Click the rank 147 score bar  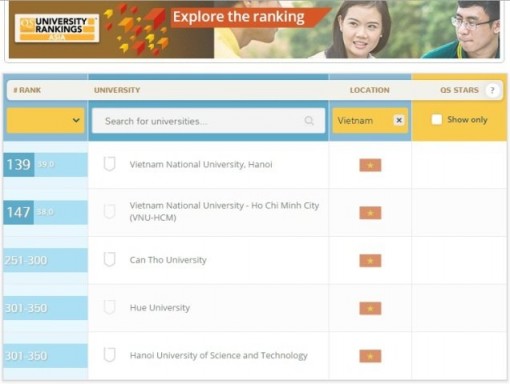pos(45,212)
